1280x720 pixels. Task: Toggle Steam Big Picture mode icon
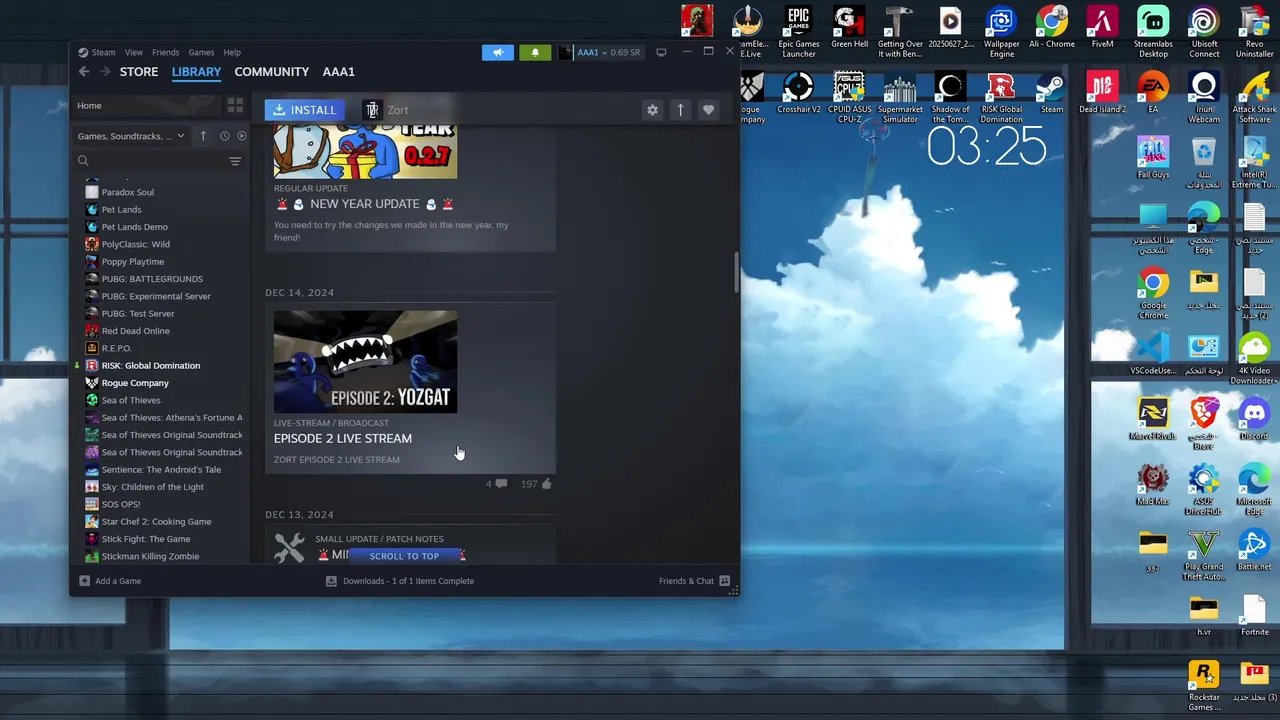coord(661,52)
